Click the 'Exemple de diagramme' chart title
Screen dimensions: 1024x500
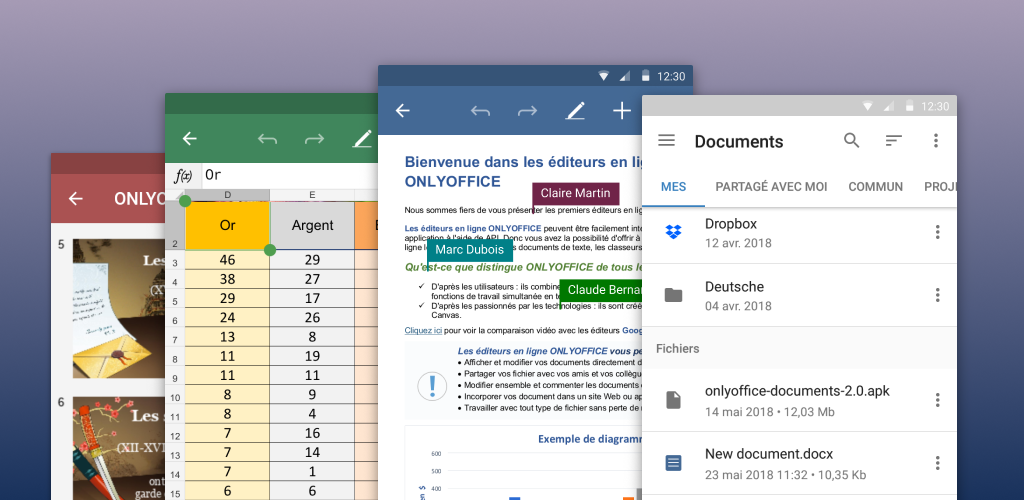(x=590, y=439)
